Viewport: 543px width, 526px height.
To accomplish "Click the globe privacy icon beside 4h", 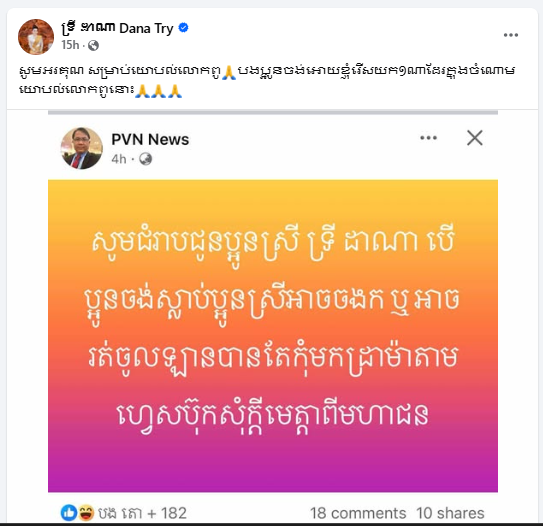I will (145, 159).
